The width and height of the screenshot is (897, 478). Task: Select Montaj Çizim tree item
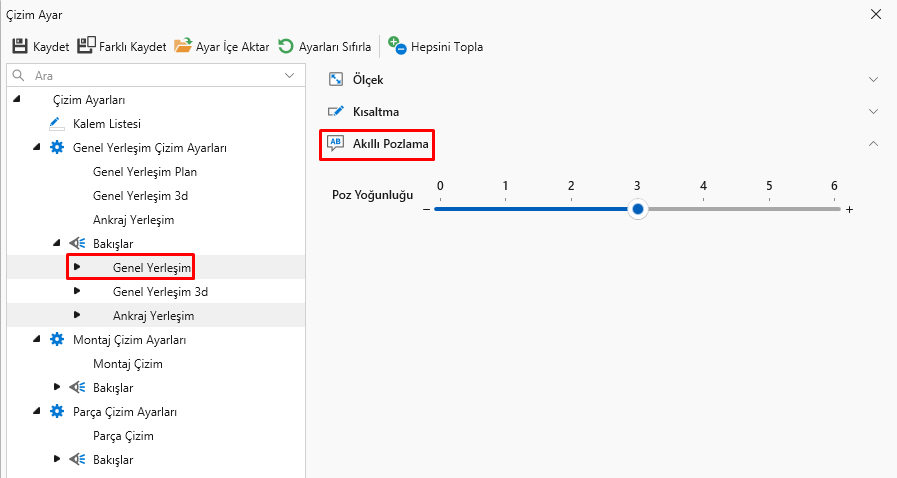click(x=127, y=364)
